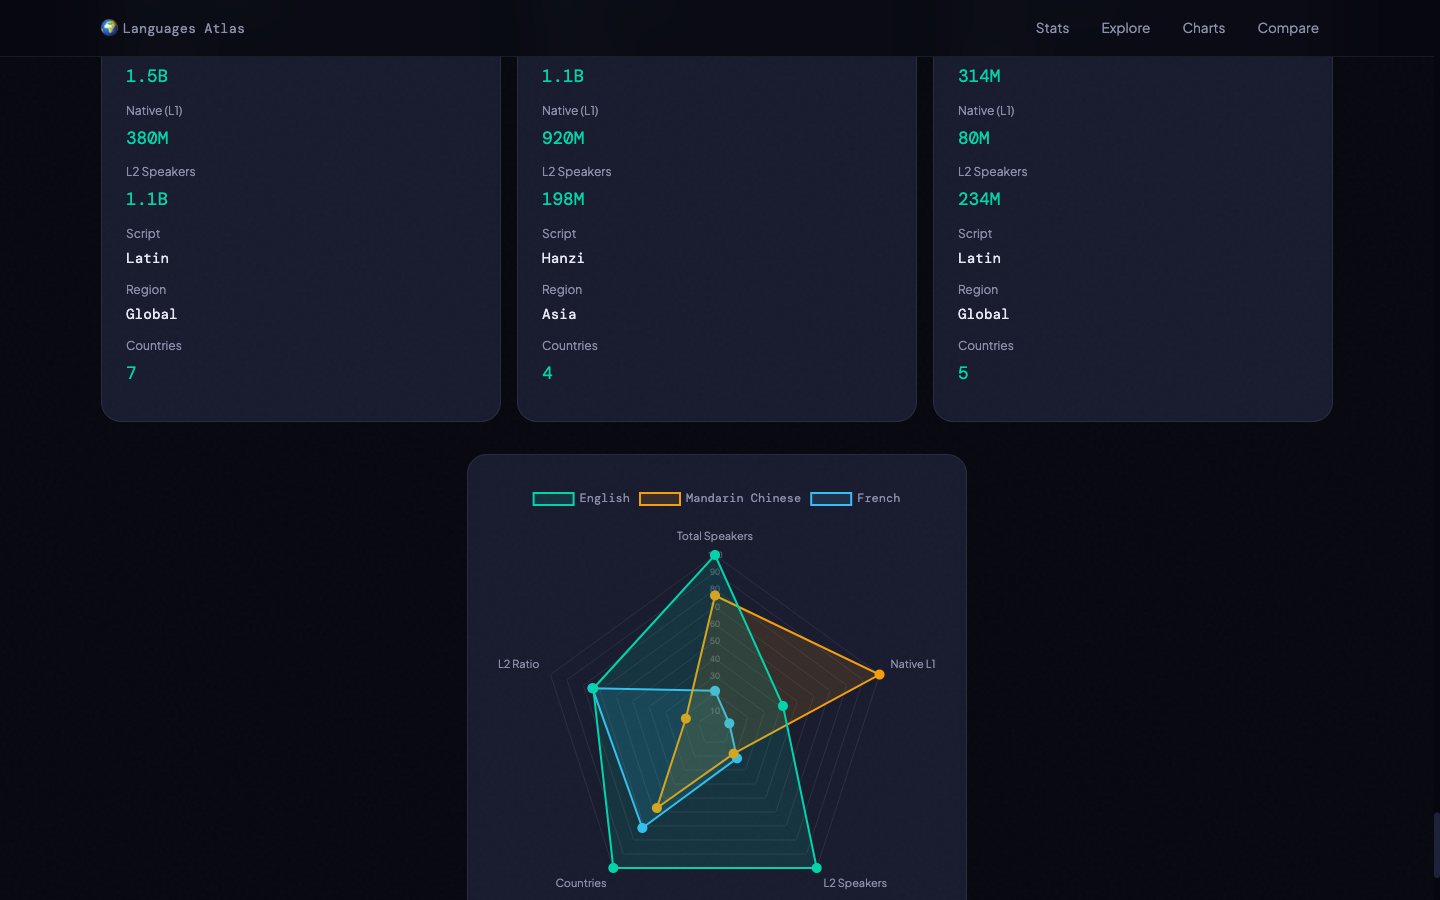Toggle the French legend color box

tap(831, 498)
